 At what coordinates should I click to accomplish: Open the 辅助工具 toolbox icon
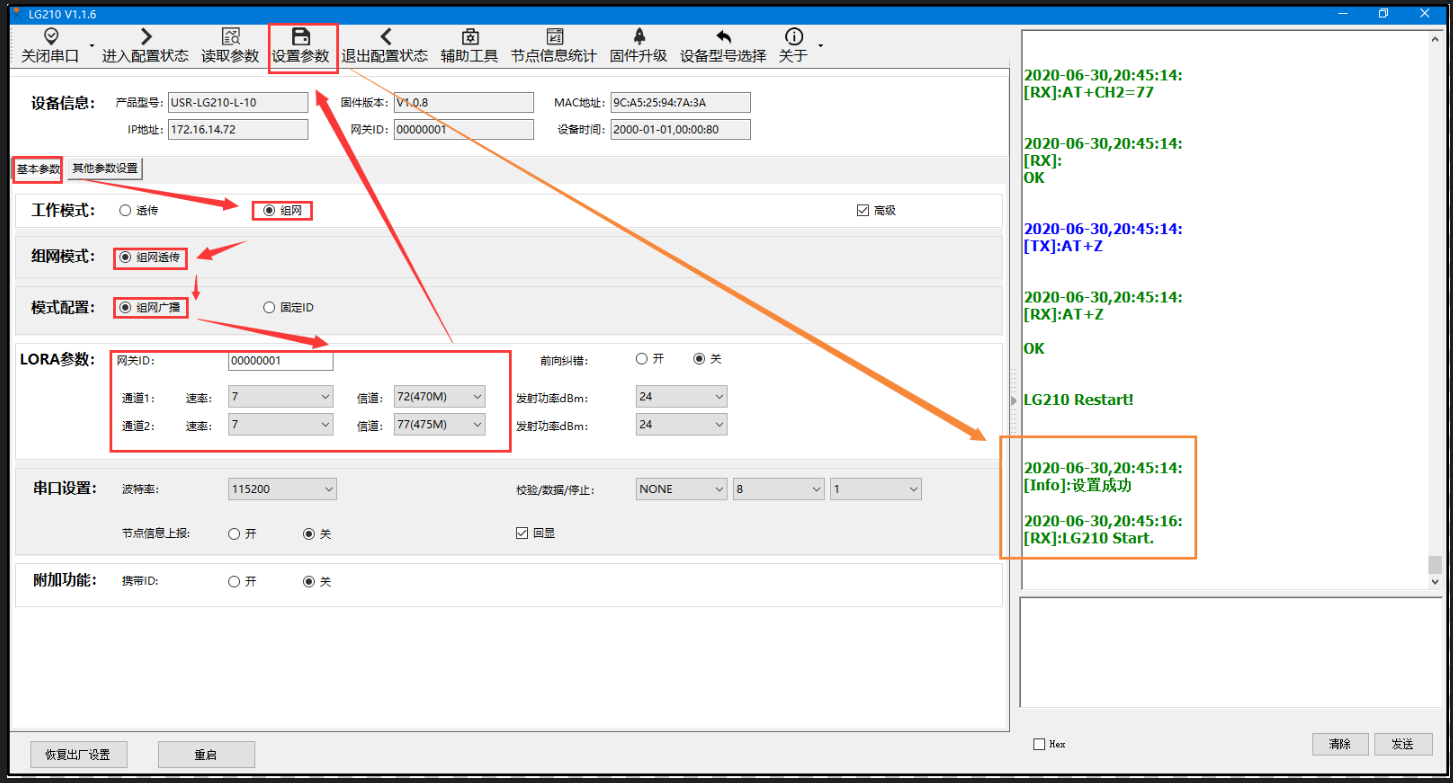[x=469, y=37]
